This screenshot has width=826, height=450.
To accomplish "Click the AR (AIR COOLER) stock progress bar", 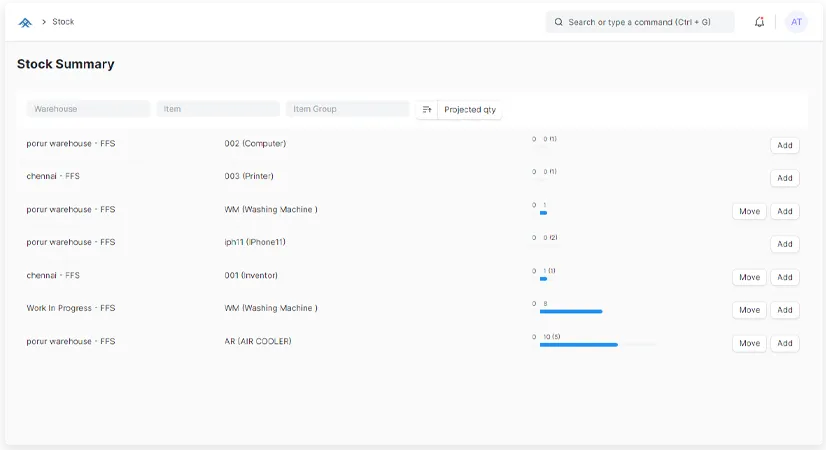I will pos(580,344).
